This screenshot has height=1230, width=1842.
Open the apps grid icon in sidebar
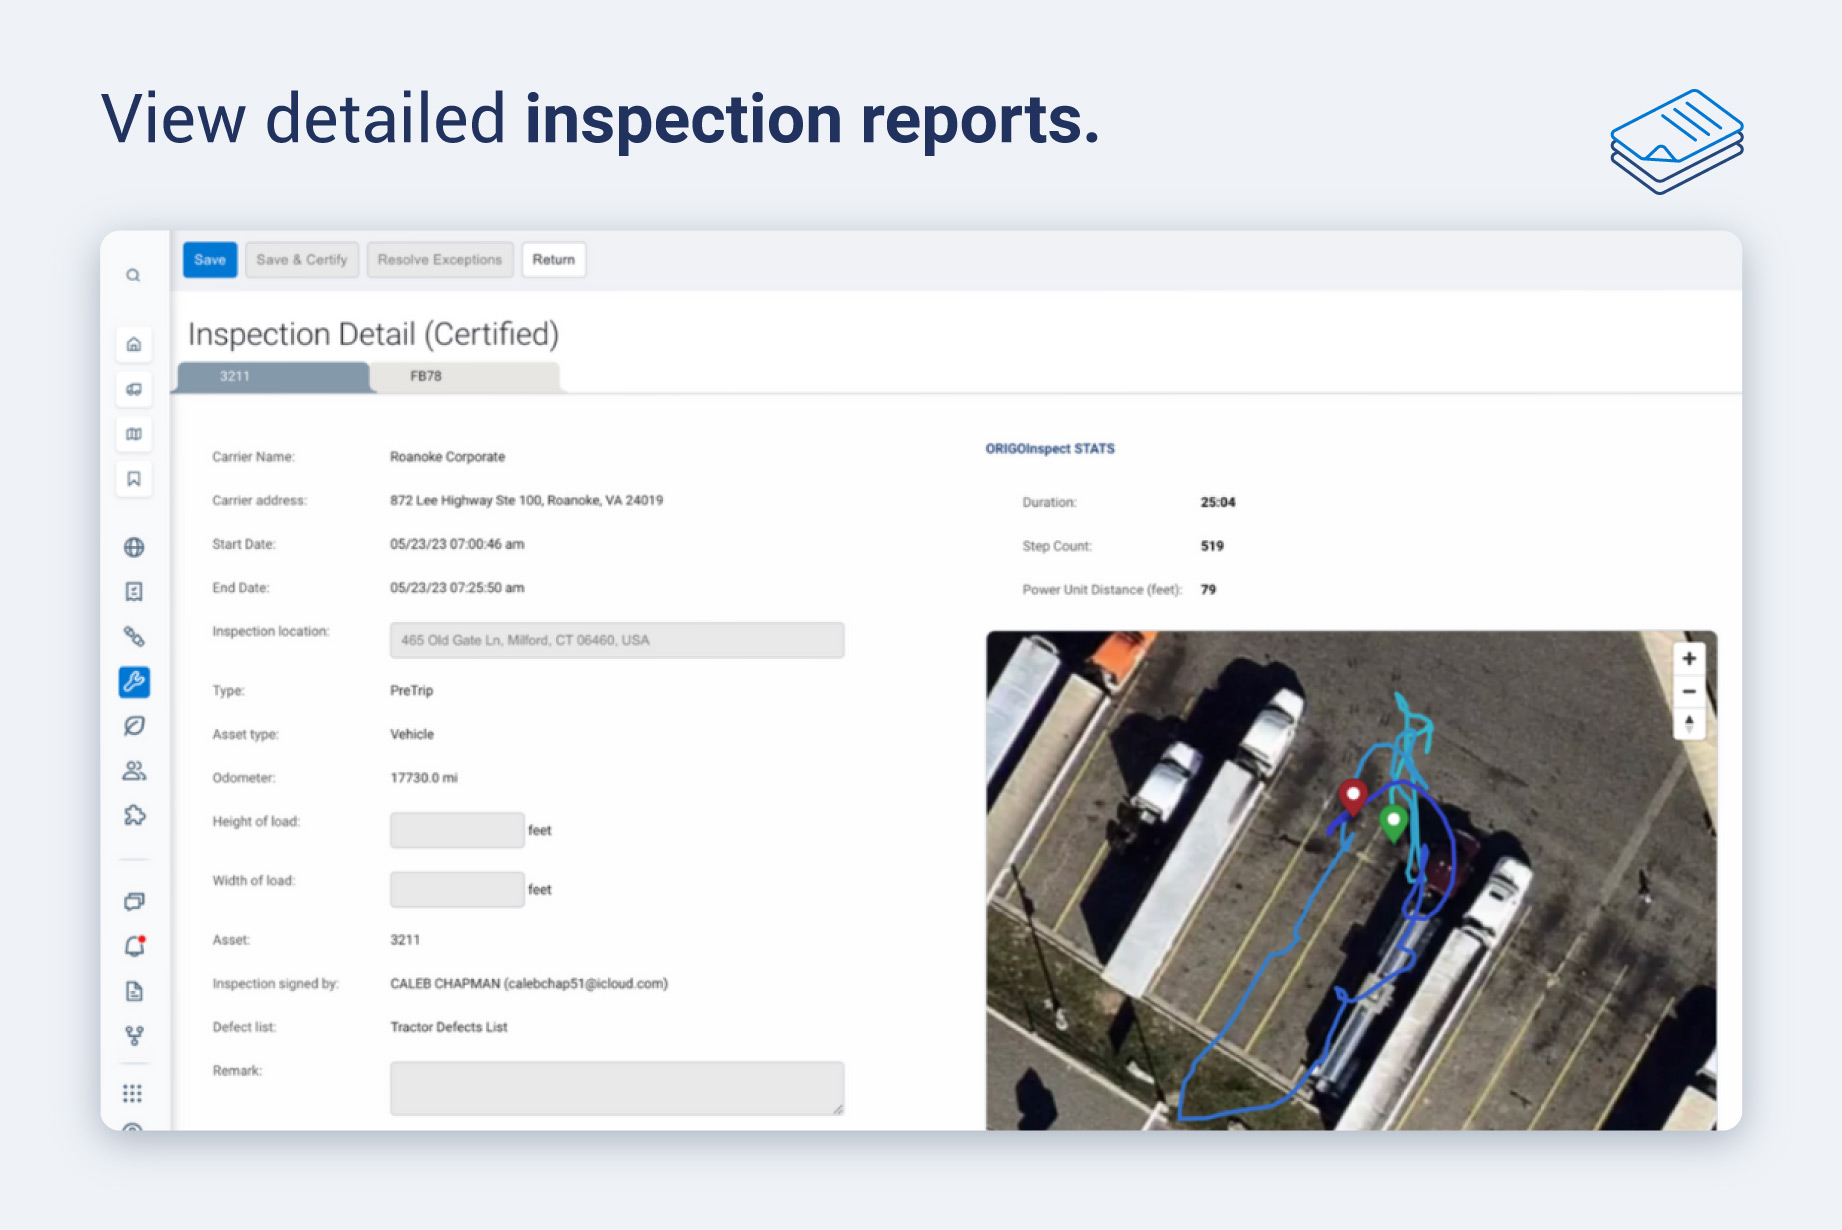pyautogui.click(x=133, y=1093)
